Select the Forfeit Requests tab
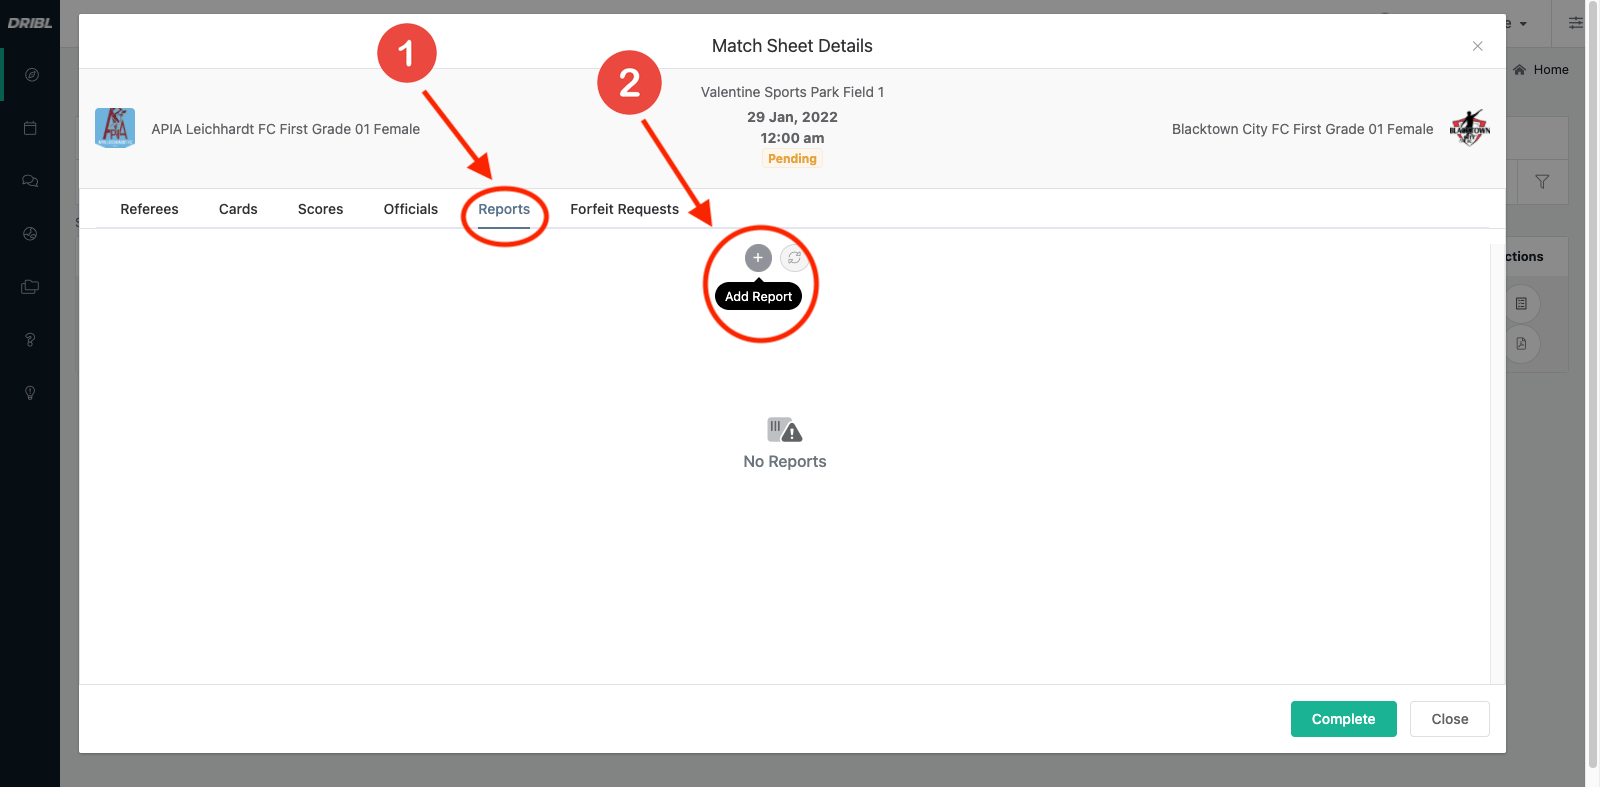Screen dimensions: 1600x787 point(624,209)
